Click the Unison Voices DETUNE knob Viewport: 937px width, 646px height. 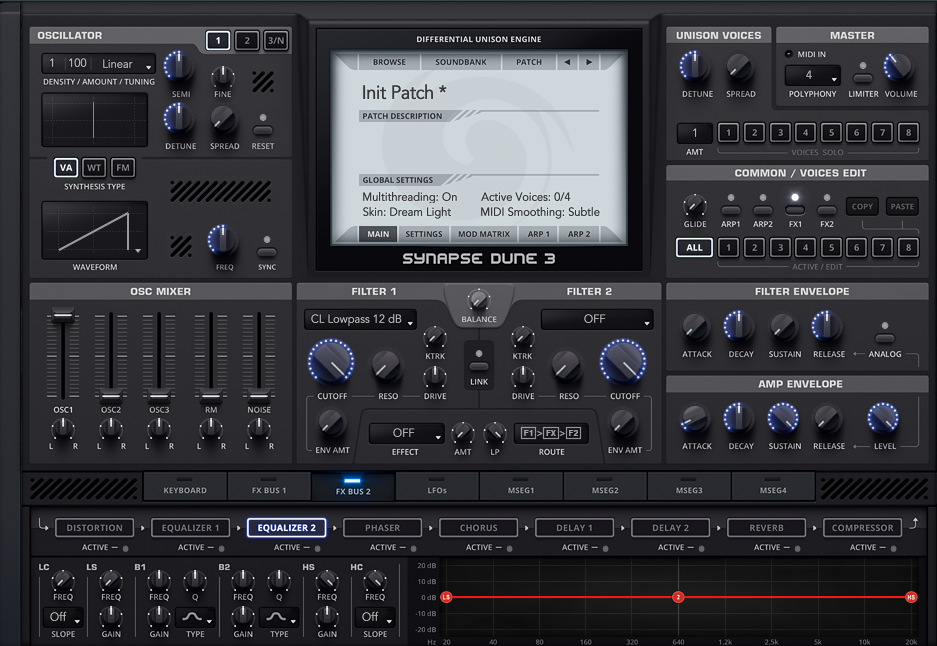pos(695,67)
